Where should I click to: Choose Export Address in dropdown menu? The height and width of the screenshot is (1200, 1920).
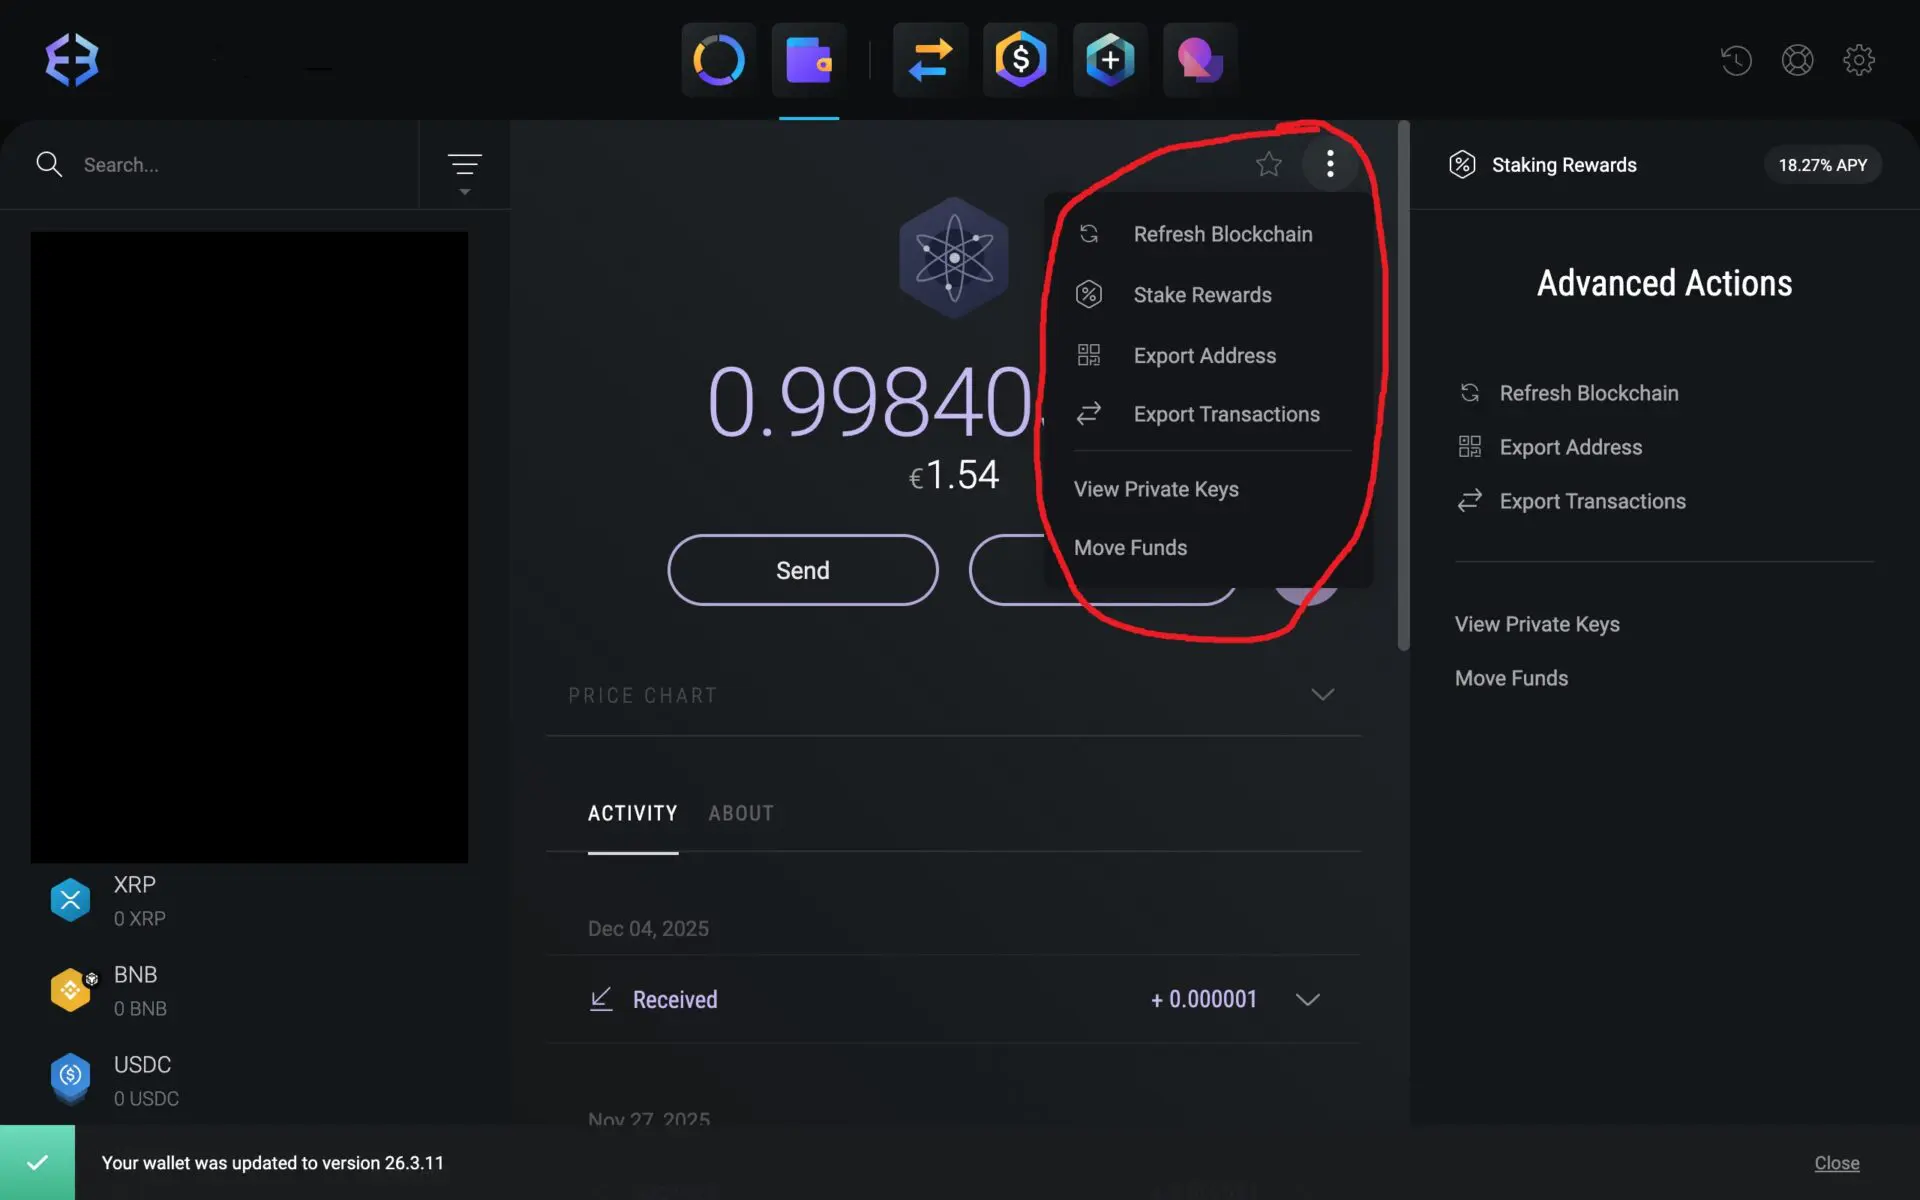click(1208, 356)
